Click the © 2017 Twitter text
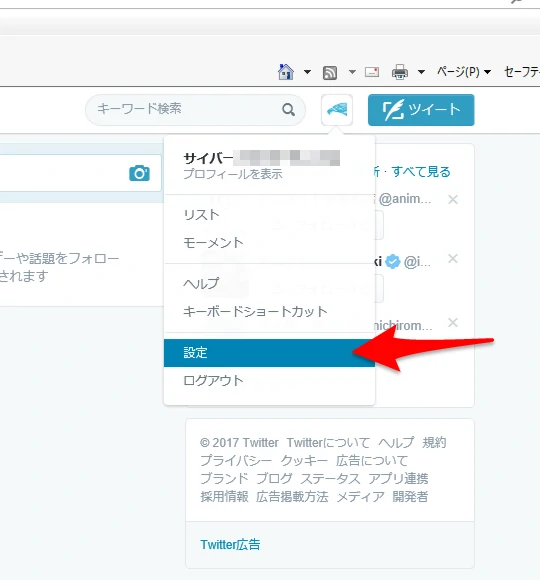Screen dimensions: 540x580 [239, 442]
